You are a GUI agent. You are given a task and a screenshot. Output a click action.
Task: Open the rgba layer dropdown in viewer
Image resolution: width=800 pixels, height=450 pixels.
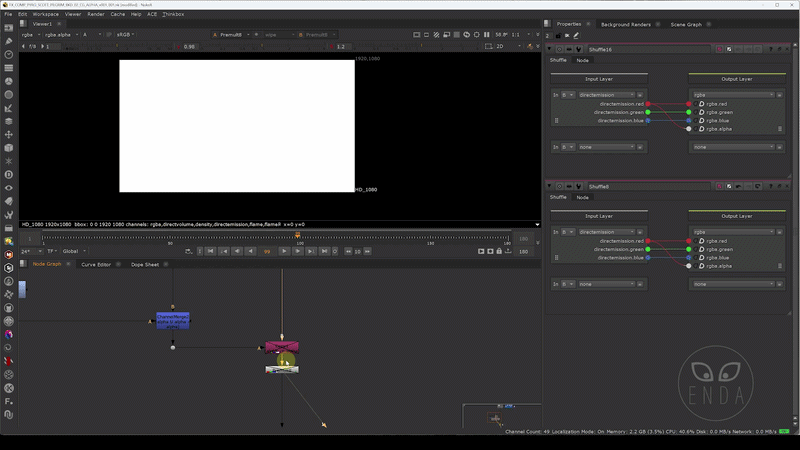click(31, 35)
